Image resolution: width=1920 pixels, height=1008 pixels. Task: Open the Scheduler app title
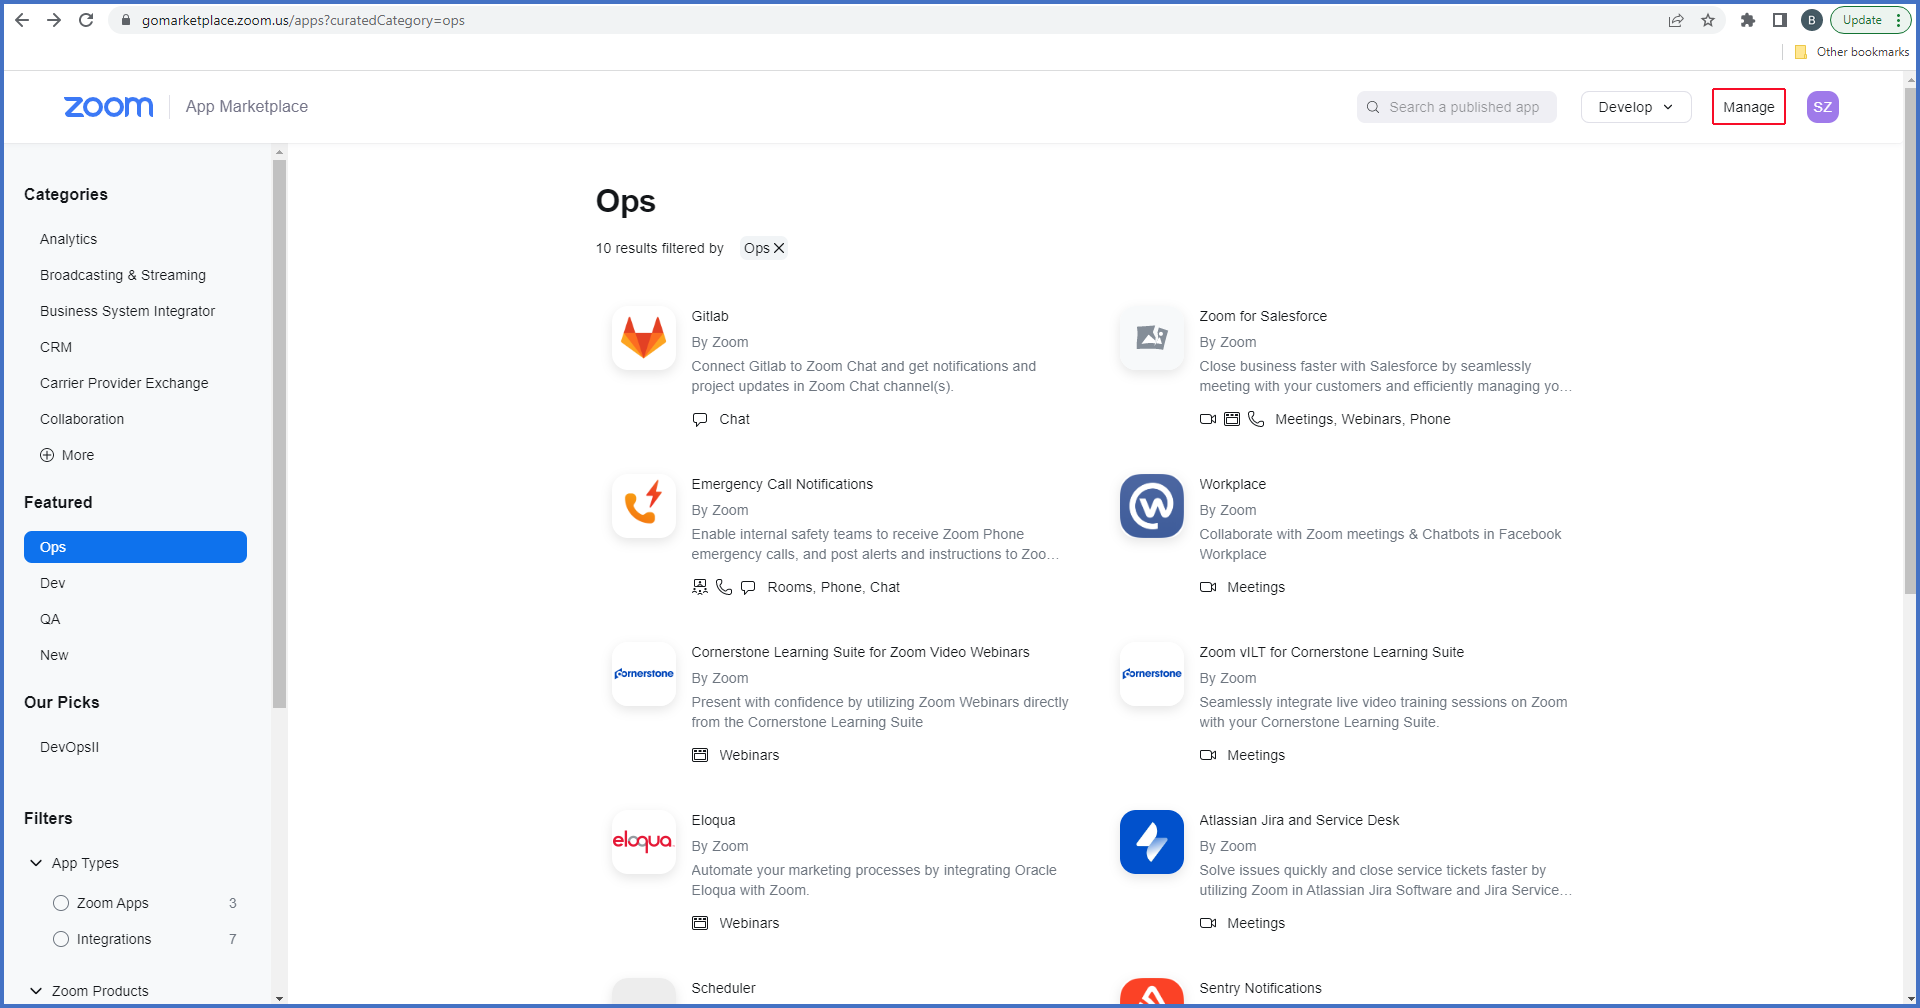coord(723,988)
